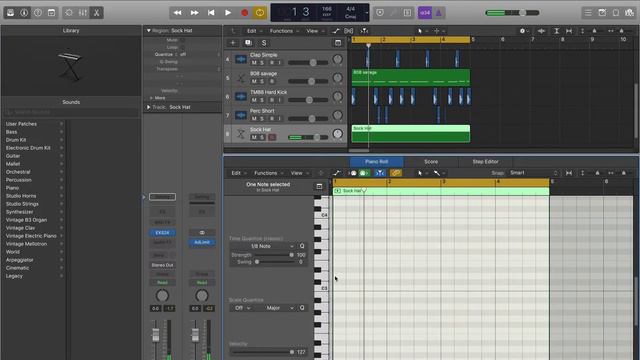Adjust the master volume slider
640x360 pixels.
513,13
